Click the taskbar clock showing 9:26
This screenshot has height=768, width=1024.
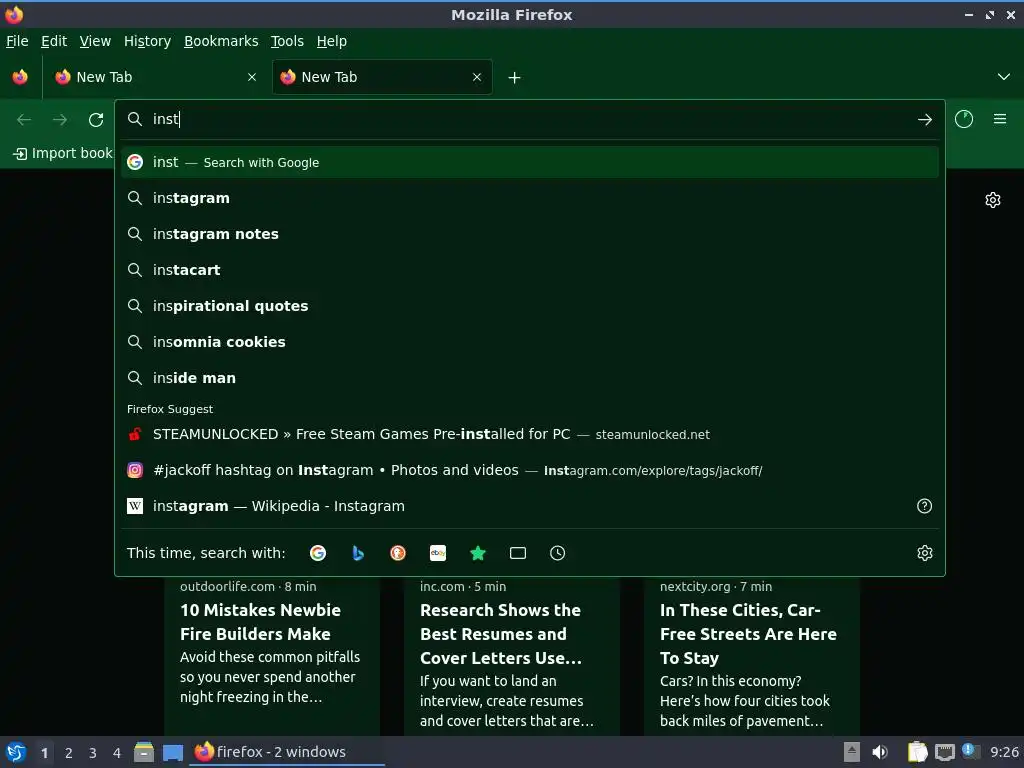coord(1004,752)
